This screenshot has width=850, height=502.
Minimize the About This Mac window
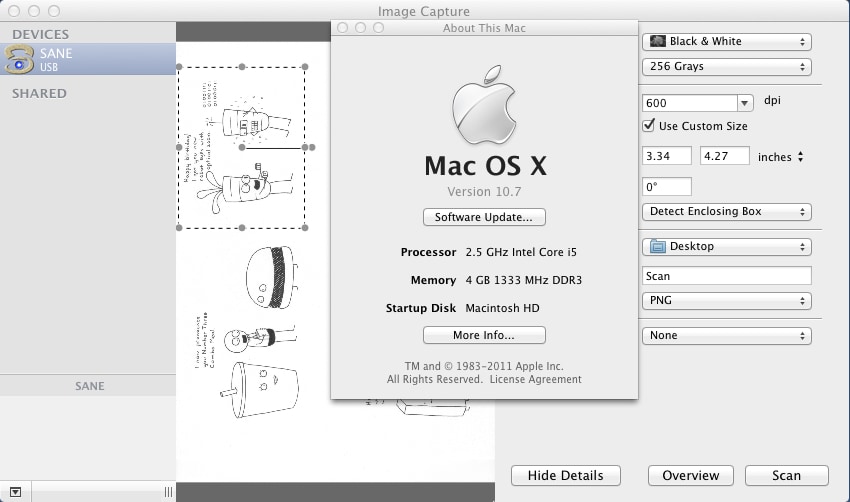[360, 28]
